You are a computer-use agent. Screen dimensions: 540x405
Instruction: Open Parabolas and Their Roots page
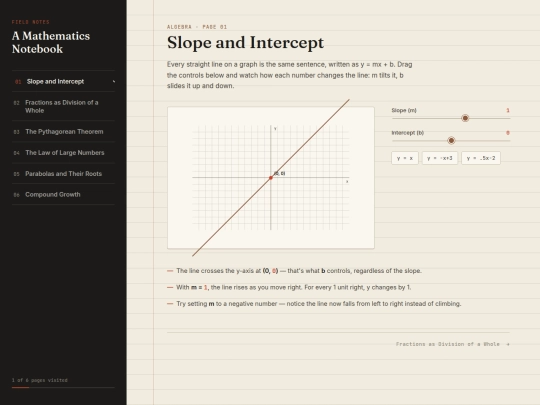tap(63, 174)
